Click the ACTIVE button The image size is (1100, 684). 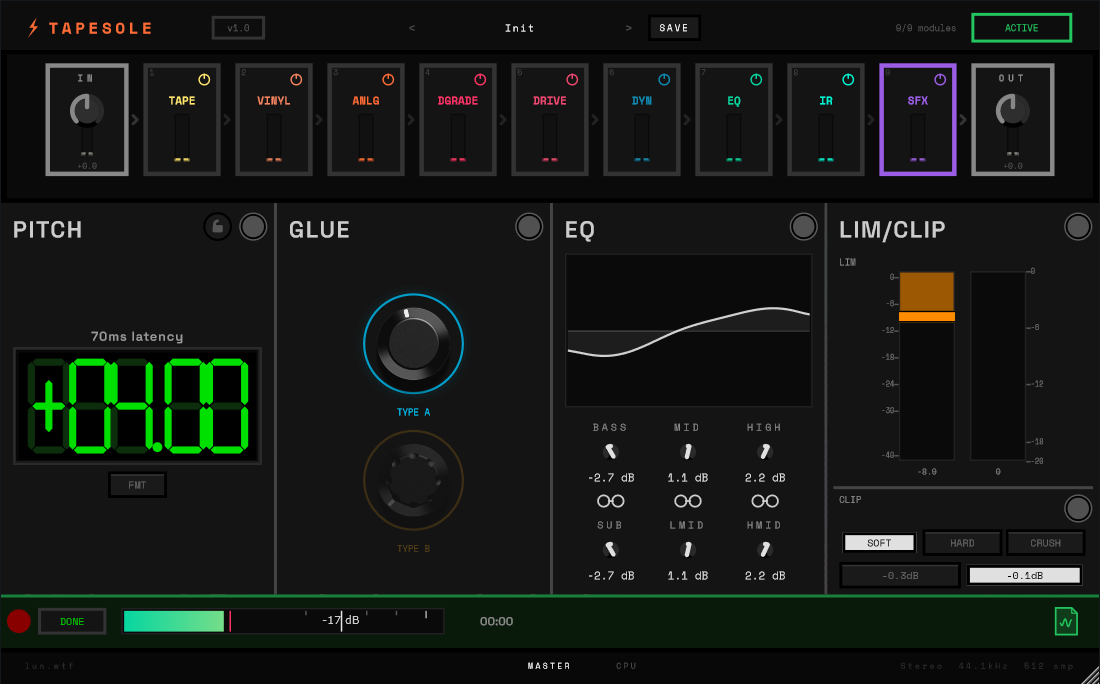tap(1021, 28)
